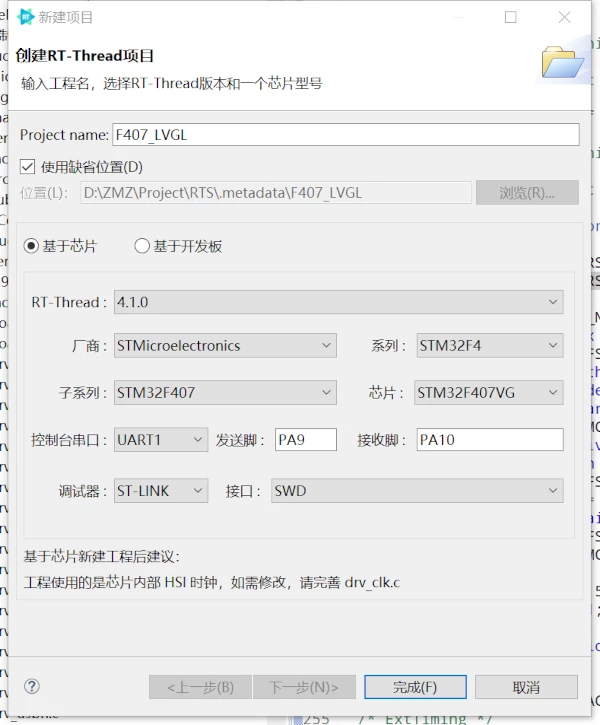Image resolution: width=600 pixels, height=725 pixels.
Task: Click the 接收脚 PA10 input field
Action: click(490, 439)
